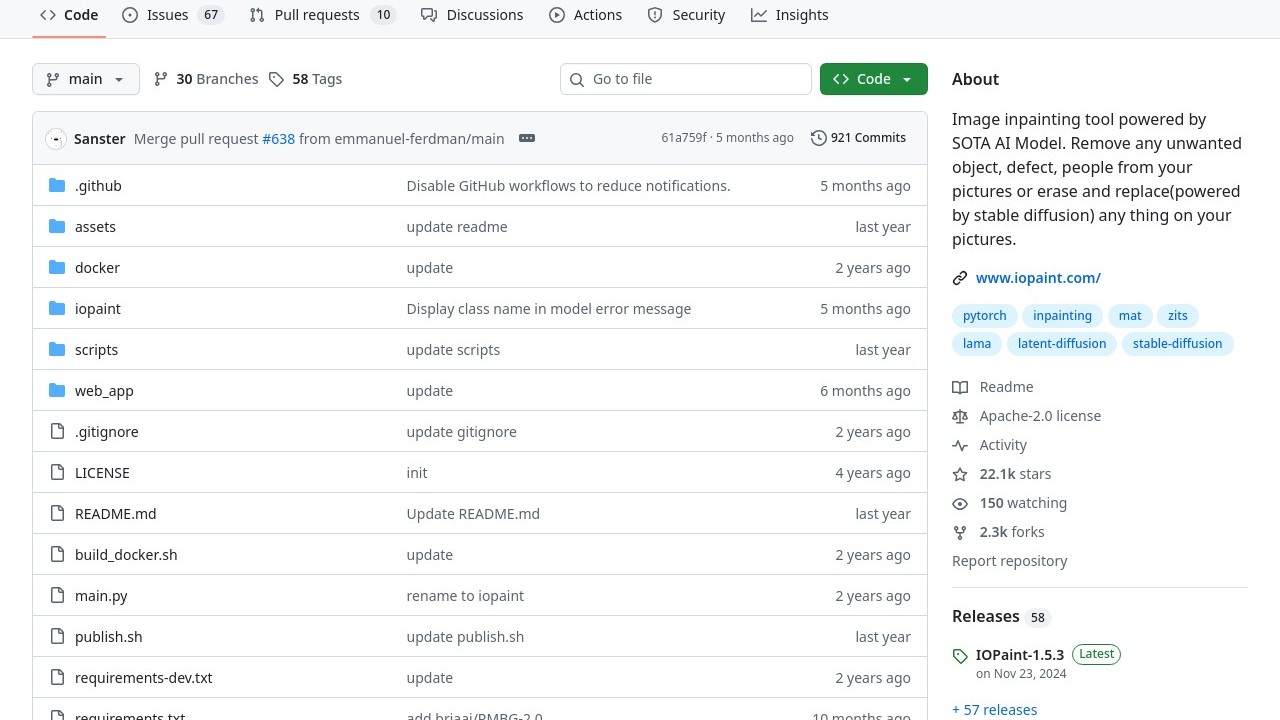Viewport: 1280px width, 720px height.
Task: Click the pytorch topic tag
Action: click(984, 315)
